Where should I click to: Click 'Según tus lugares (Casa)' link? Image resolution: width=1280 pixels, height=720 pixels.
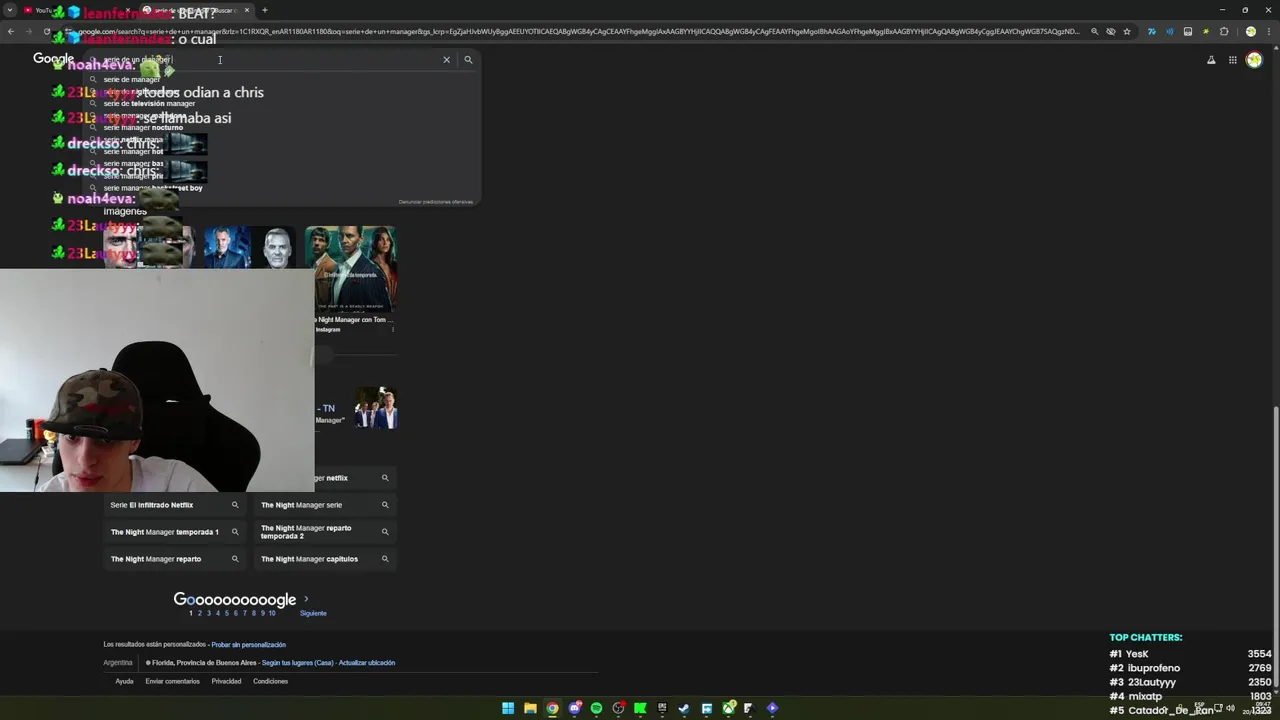pos(297,663)
